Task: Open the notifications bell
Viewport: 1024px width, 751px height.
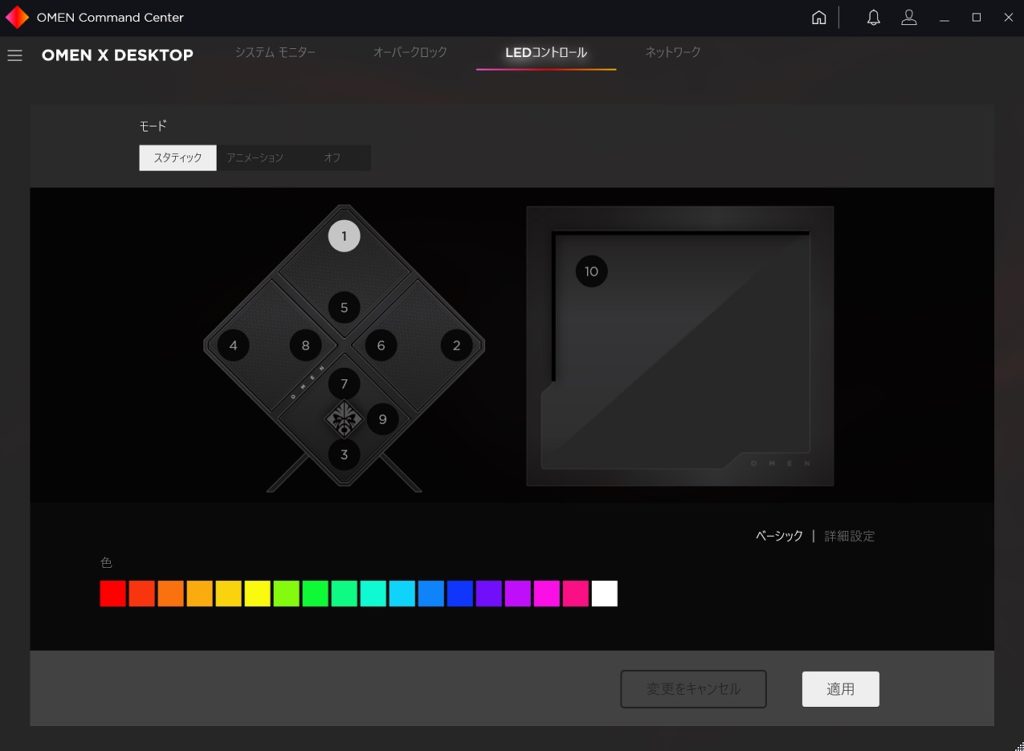Action: tap(873, 18)
